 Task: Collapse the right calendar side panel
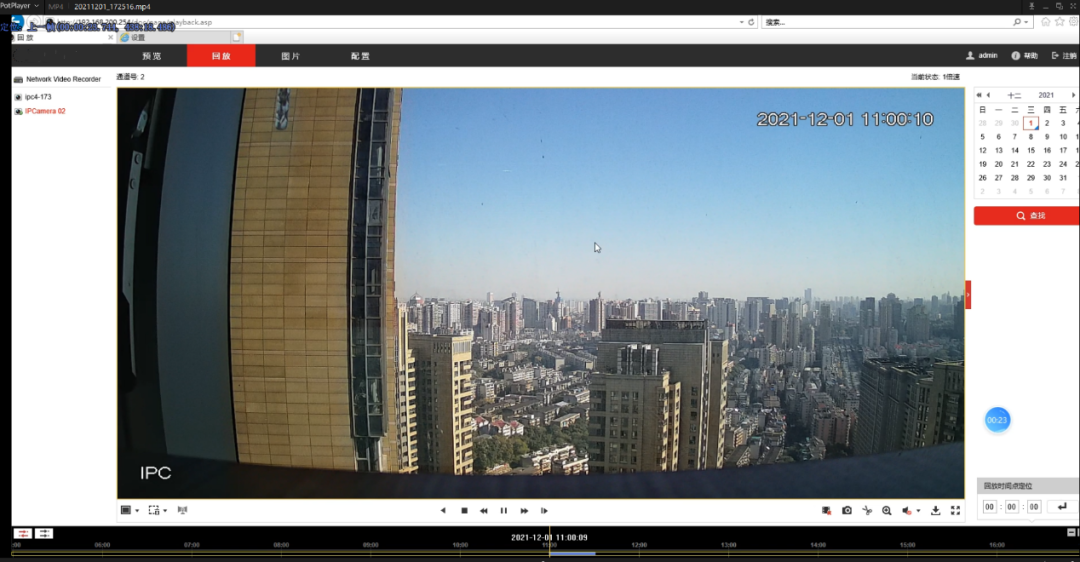[x=968, y=295]
